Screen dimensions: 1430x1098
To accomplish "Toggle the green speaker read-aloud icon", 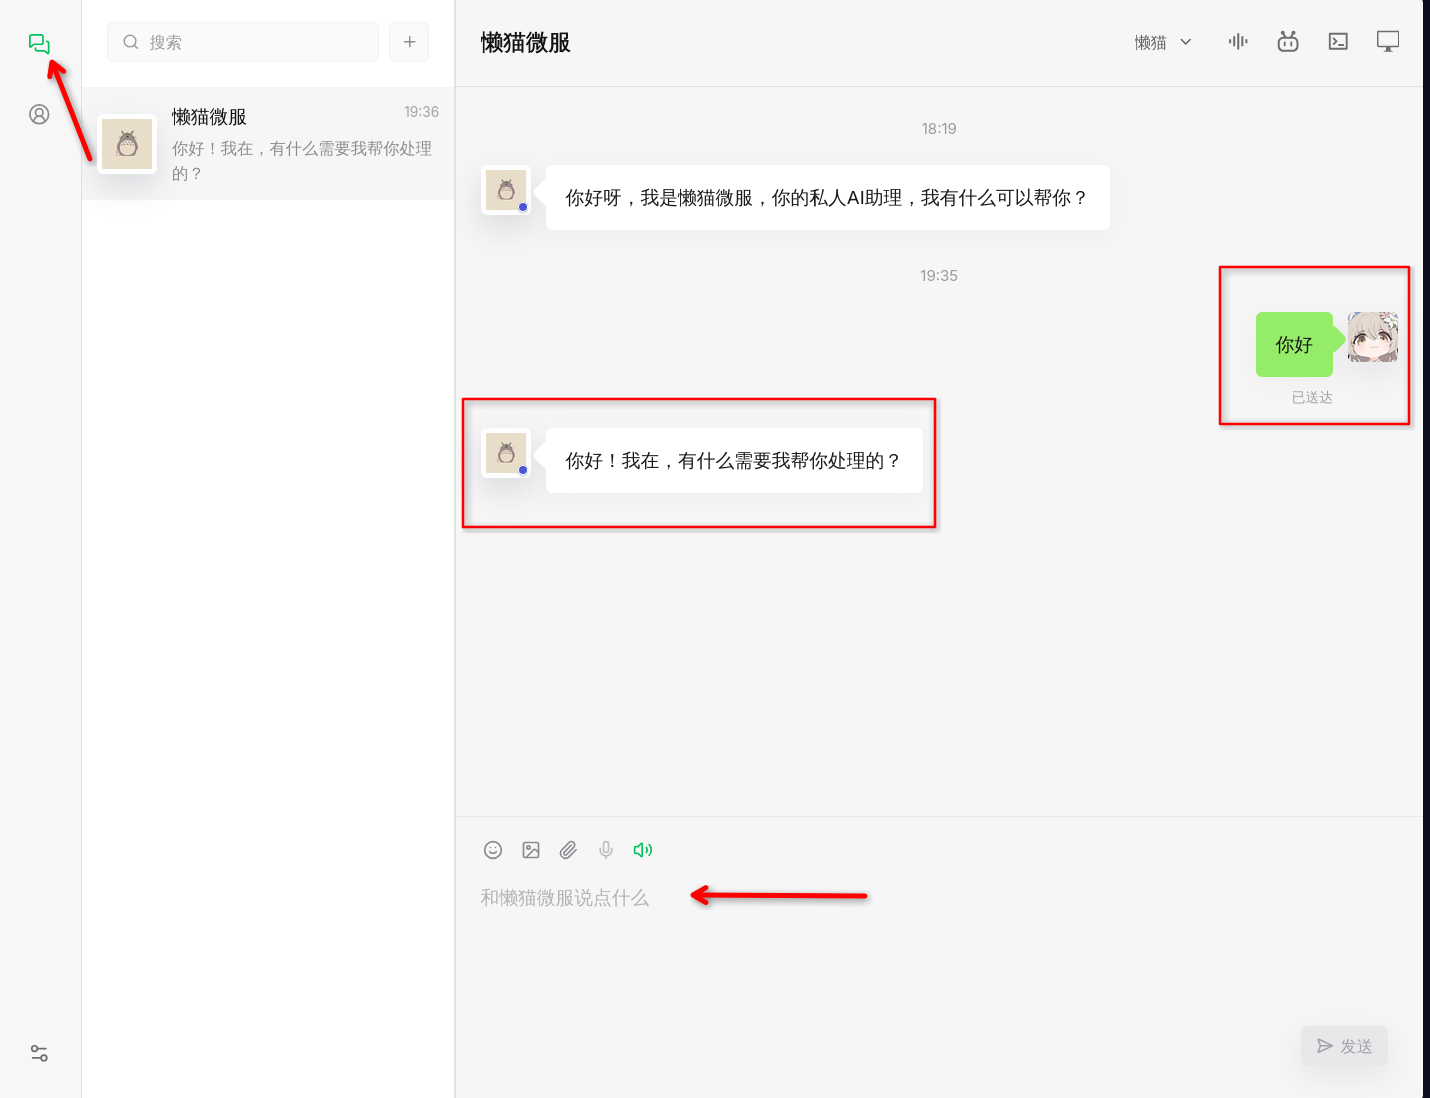I will click(x=643, y=850).
